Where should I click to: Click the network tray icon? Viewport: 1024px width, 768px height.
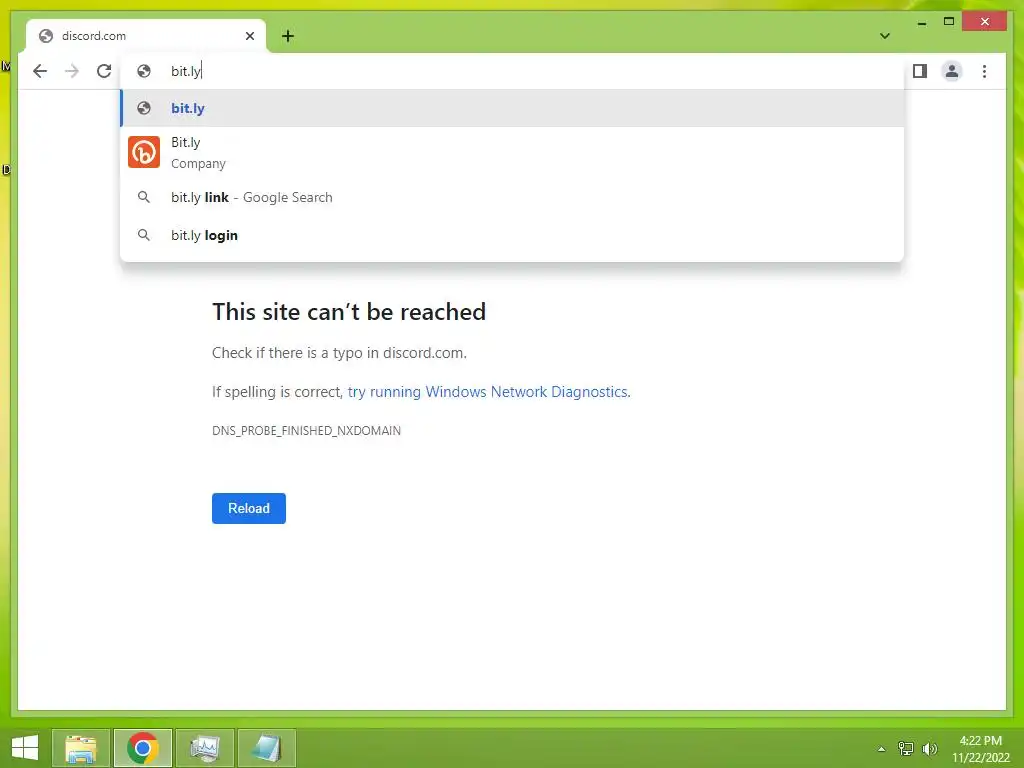[x=906, y=749]
